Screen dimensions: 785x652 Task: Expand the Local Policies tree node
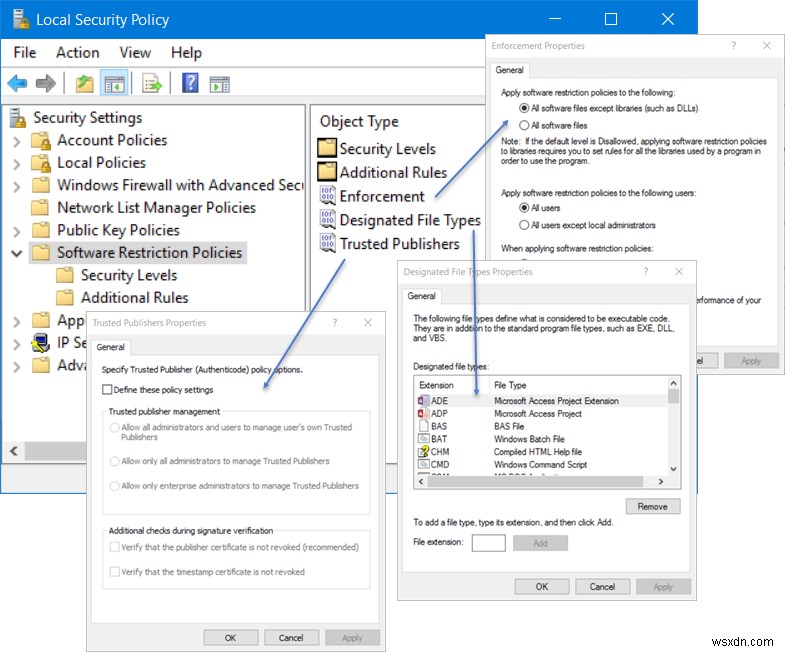tap(17, 164)
